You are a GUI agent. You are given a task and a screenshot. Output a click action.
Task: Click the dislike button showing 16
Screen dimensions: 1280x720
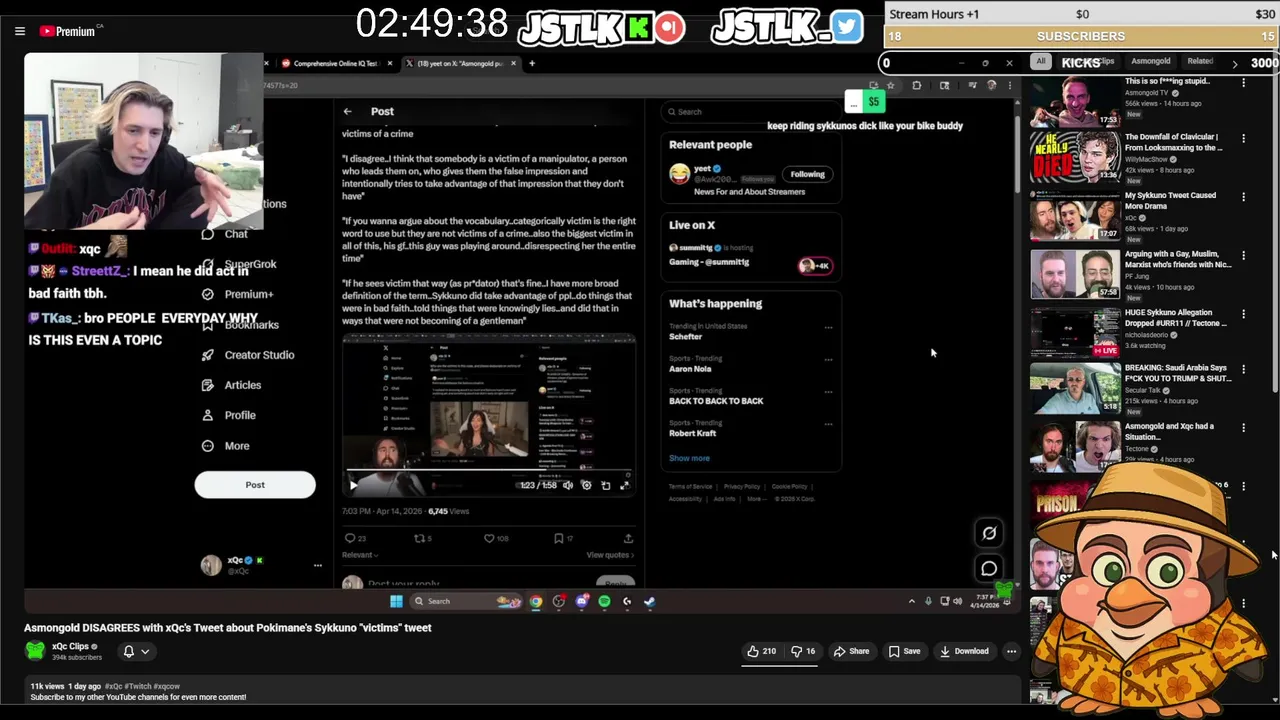tap(803, 651)
